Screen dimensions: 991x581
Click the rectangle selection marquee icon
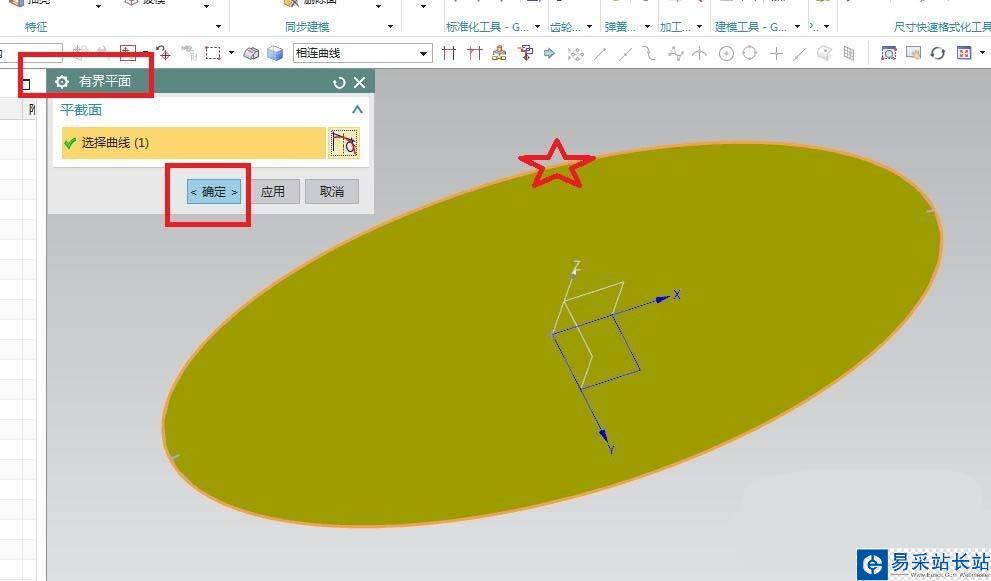pos(213,53)
